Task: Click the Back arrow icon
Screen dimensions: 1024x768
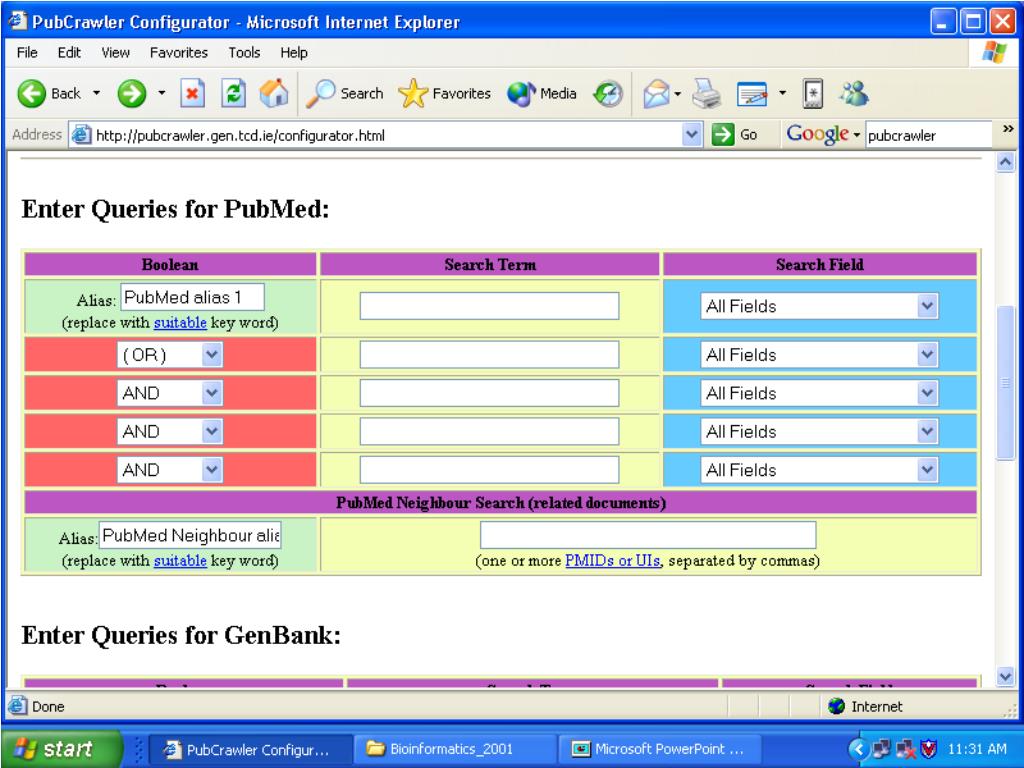Action: coord(31,94)
